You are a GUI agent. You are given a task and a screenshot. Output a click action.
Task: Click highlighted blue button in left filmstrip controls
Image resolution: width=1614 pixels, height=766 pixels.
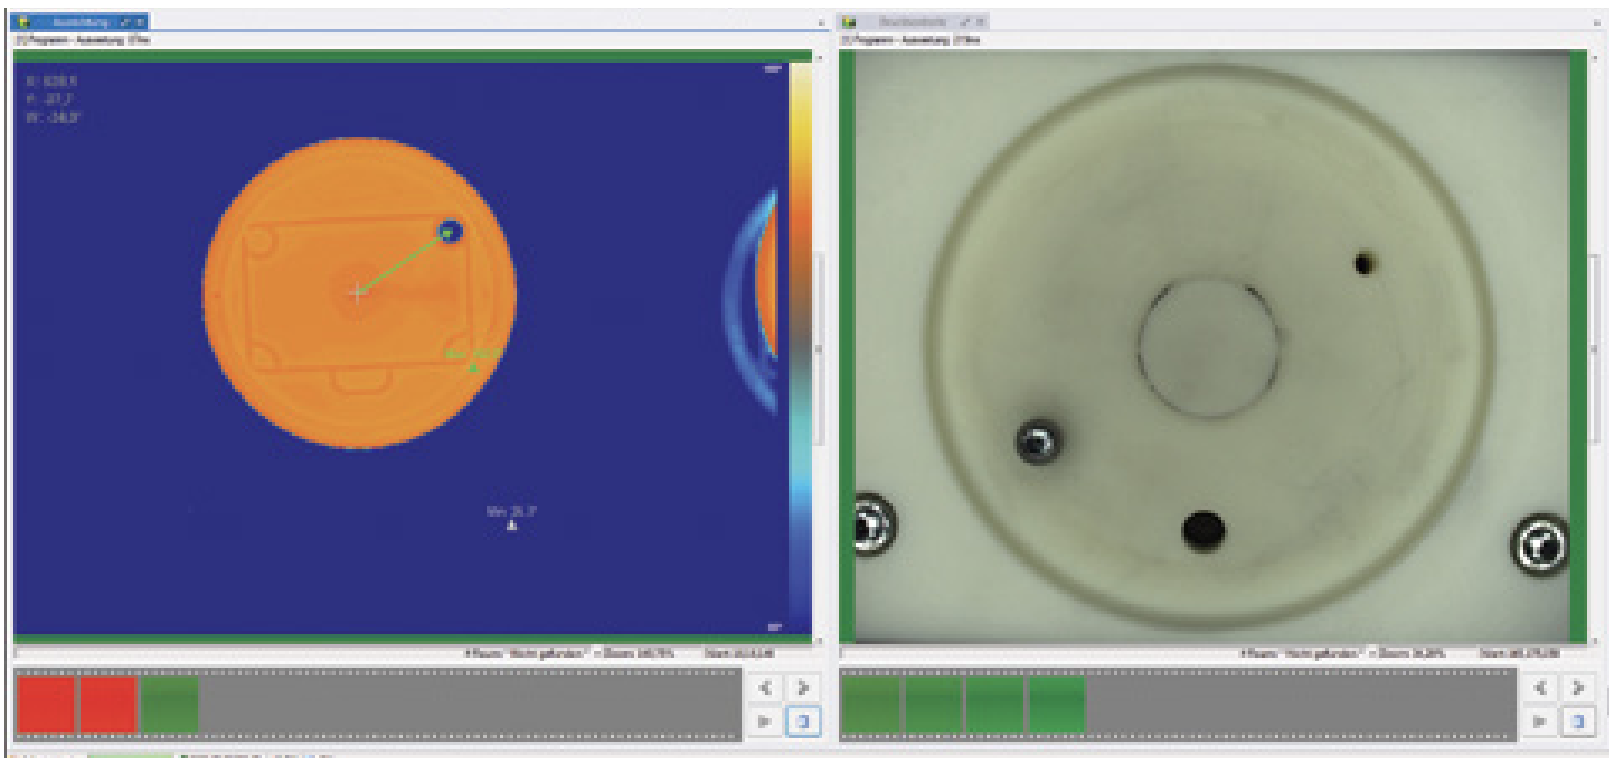(802, 721)
